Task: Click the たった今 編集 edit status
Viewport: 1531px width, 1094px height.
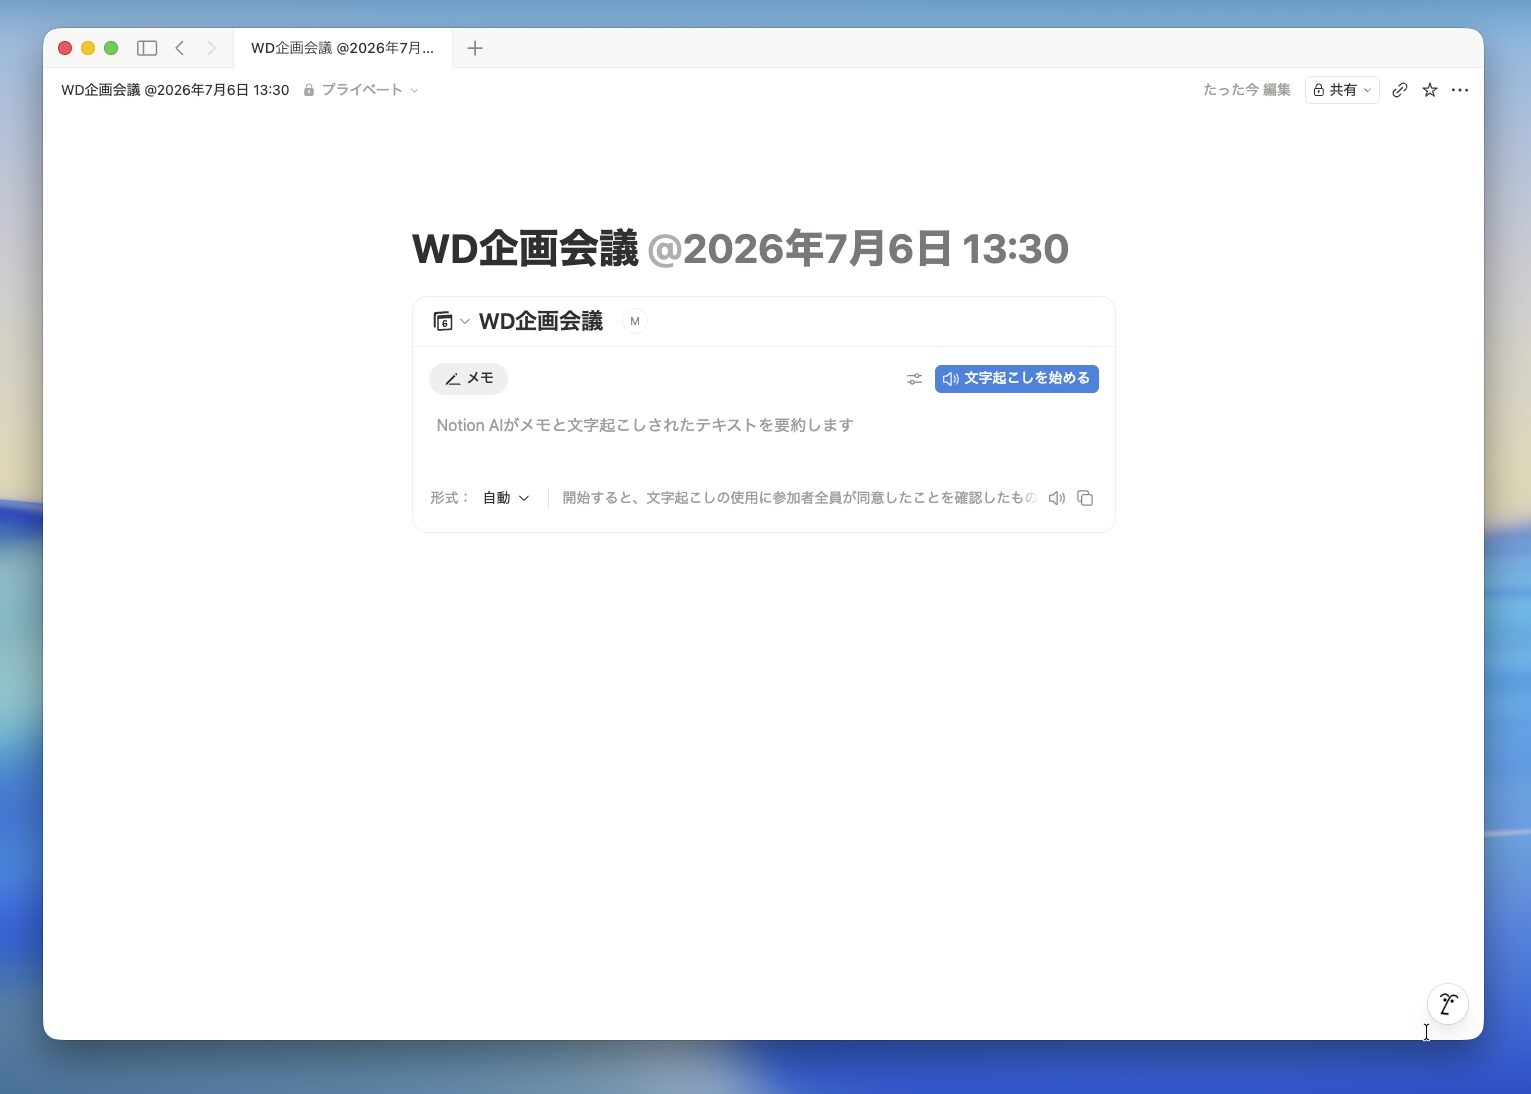Action: pos(1247,90)
